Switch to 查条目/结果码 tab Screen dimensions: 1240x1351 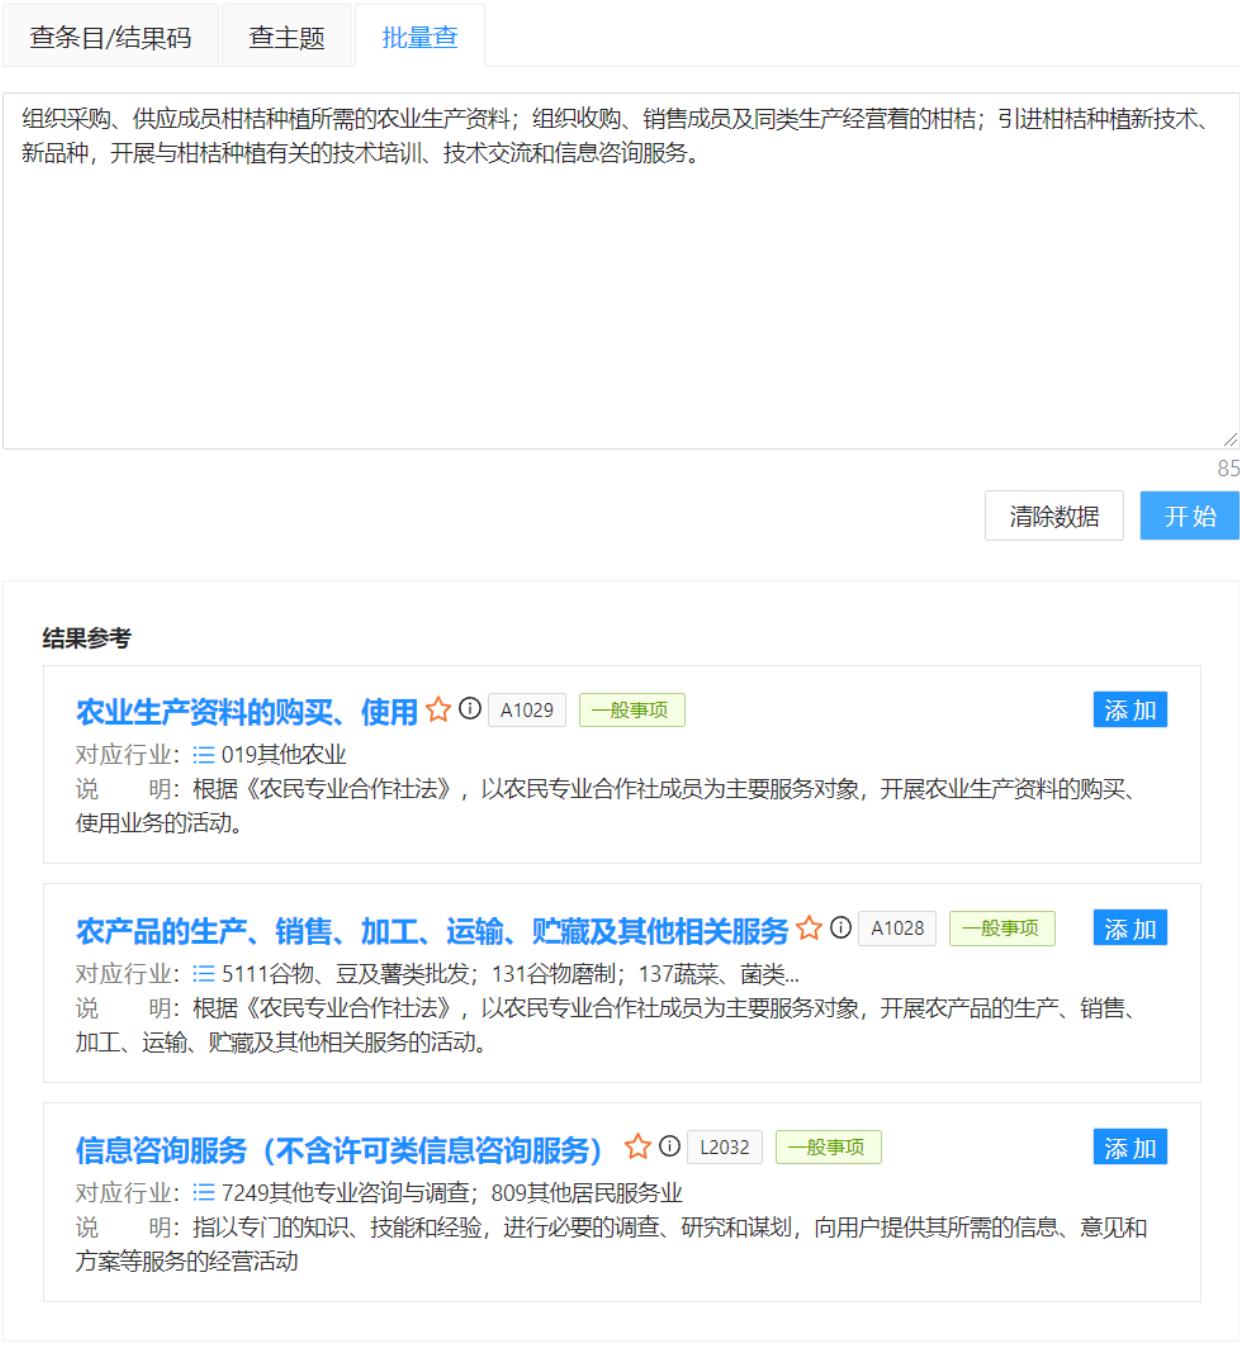110,38
